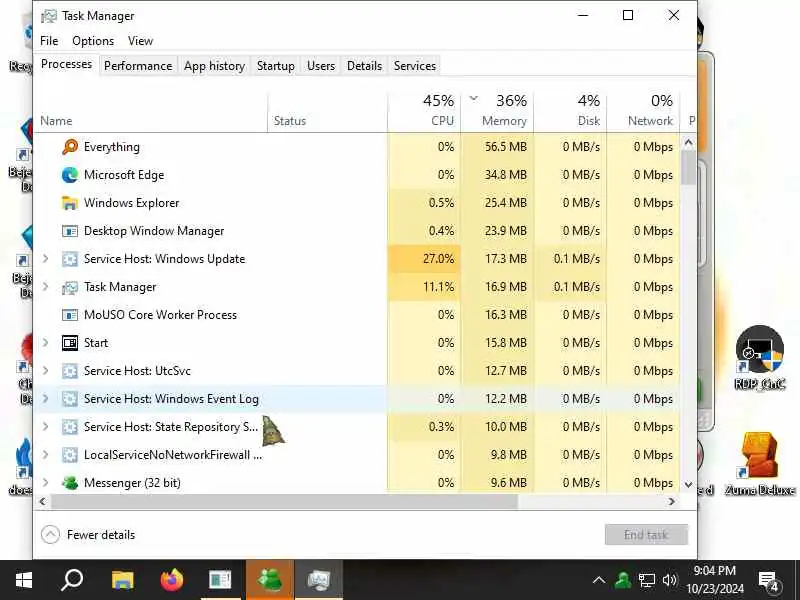The height and width of the screenshot is (600, 800).
Task: Collapse with Fewer details chevron
Action: coord(50,535)
